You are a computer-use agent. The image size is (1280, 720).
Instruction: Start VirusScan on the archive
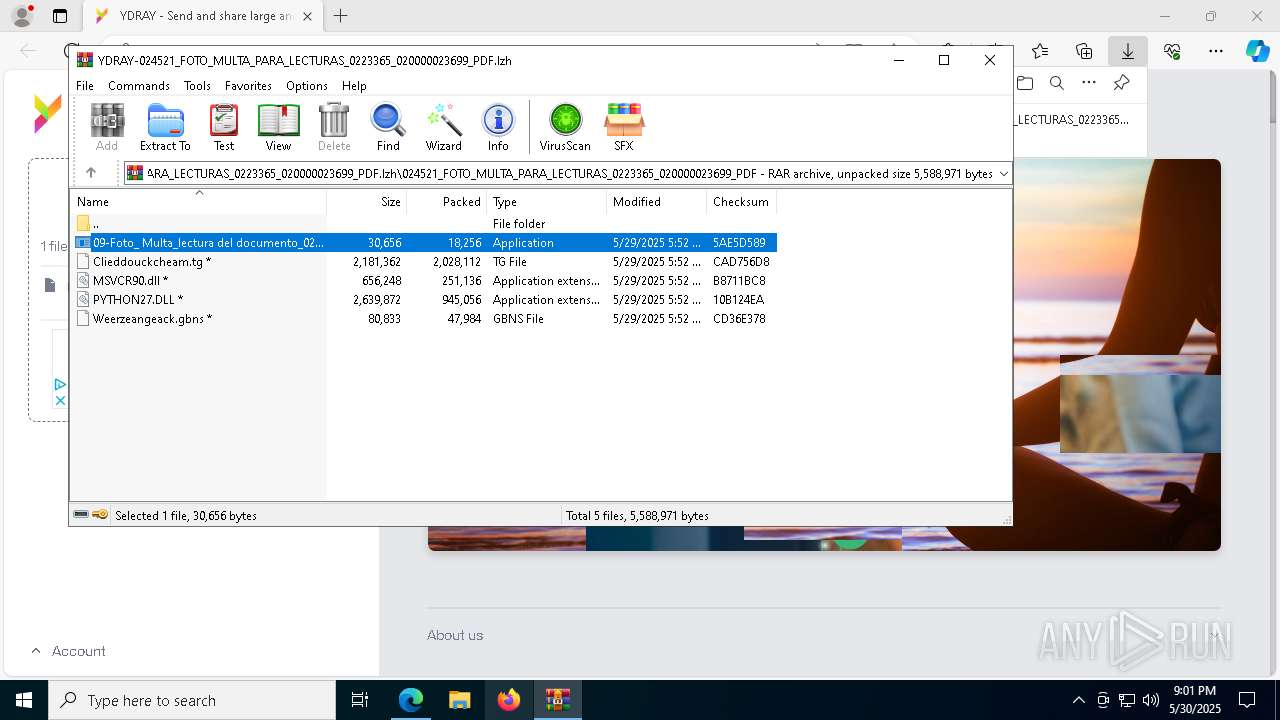pyautogui.click(x=565, y=127)
